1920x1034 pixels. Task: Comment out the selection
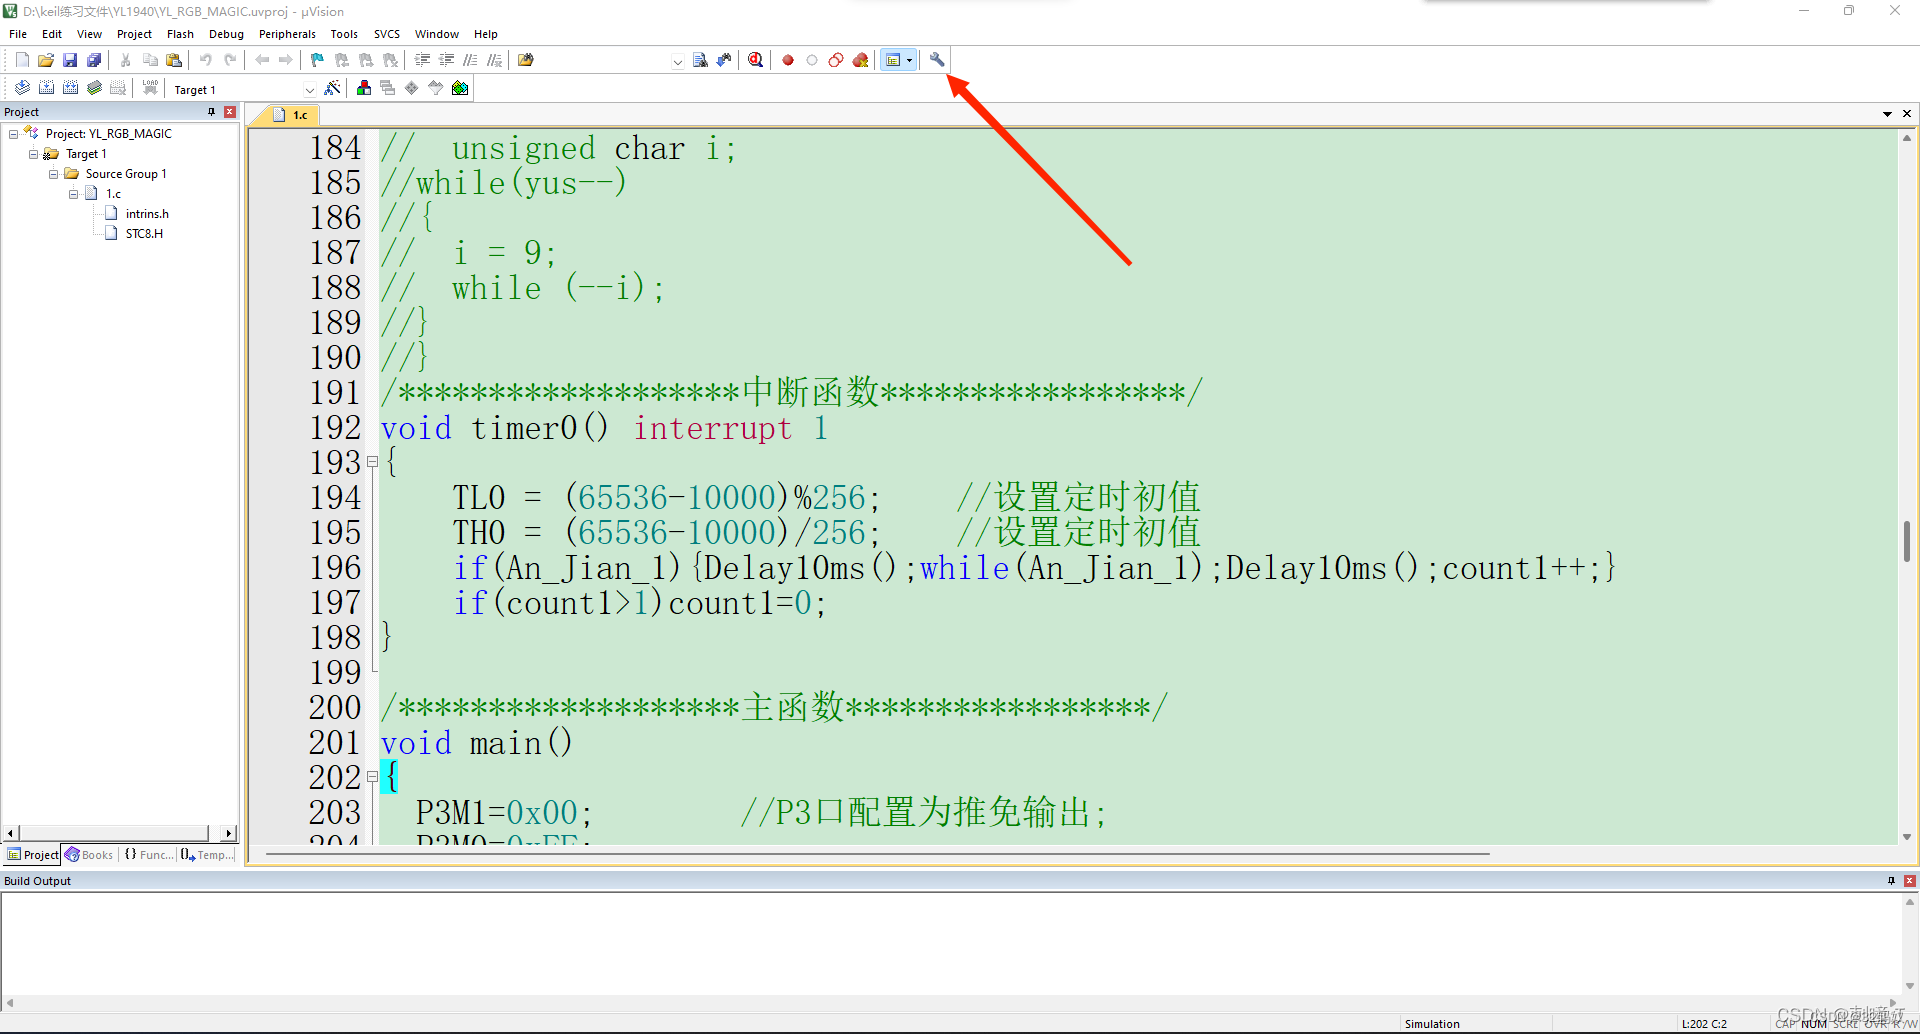(471, 60)
